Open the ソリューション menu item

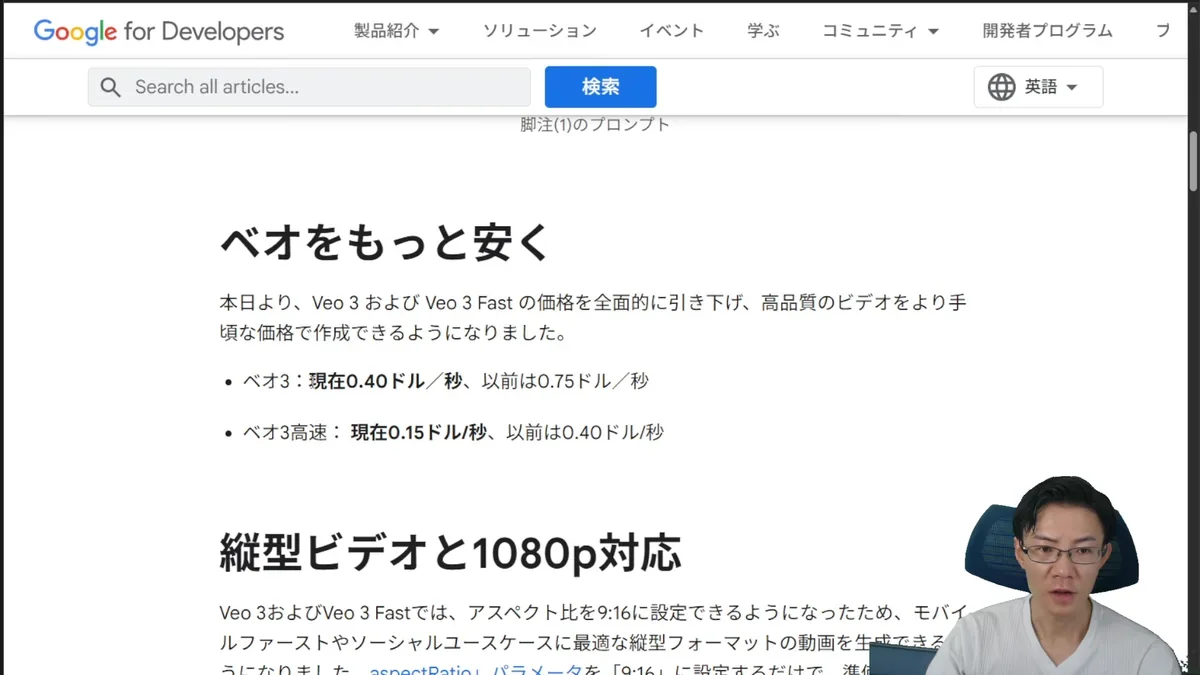tap(539, 31)
